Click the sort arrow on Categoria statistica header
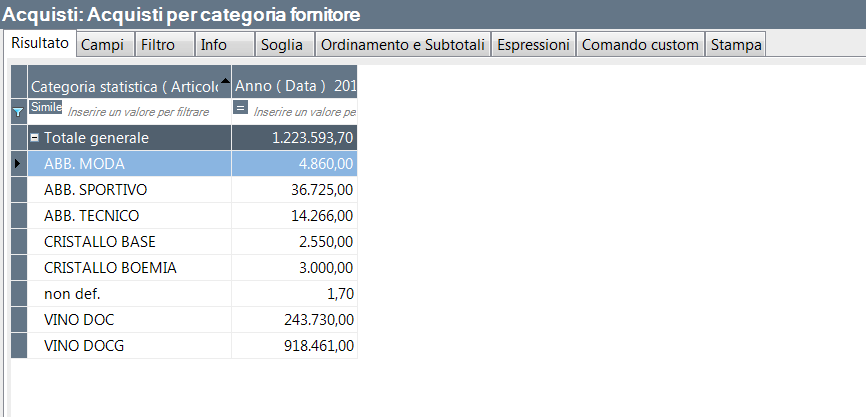866x417 pixels. click(224, 80)
